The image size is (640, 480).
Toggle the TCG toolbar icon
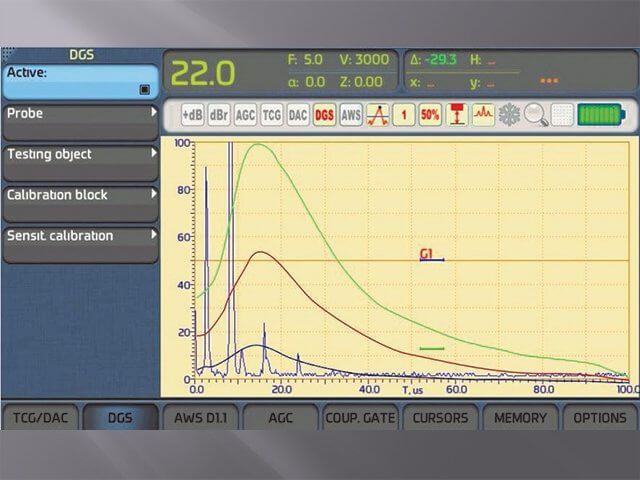tap(271, 115)
